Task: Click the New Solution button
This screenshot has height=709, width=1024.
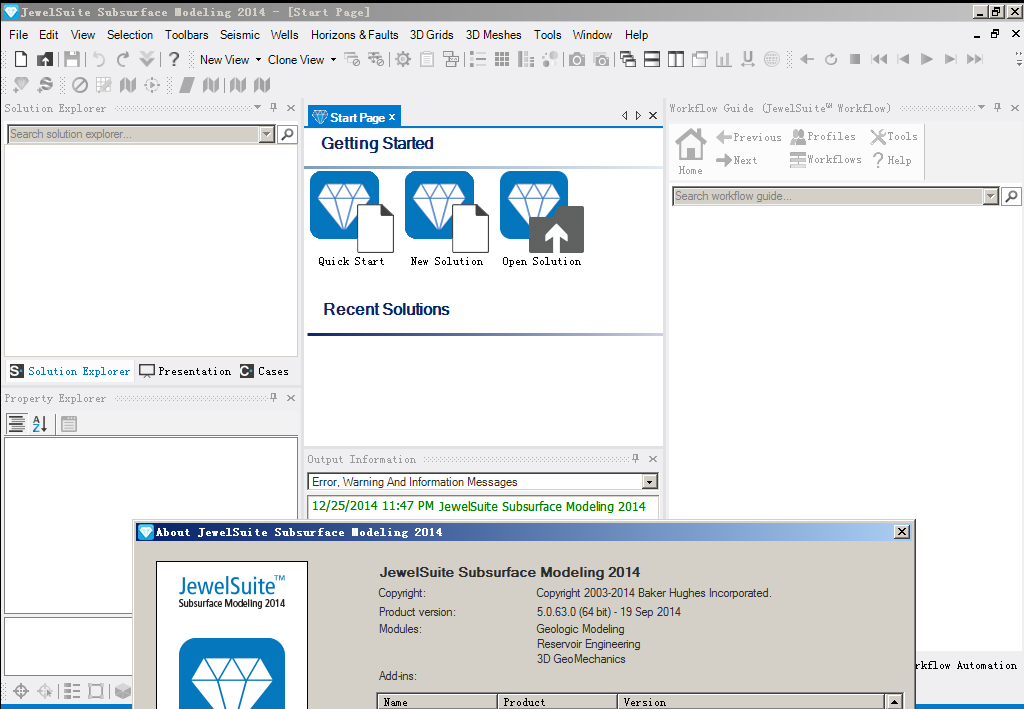Action: pos(447,219)
